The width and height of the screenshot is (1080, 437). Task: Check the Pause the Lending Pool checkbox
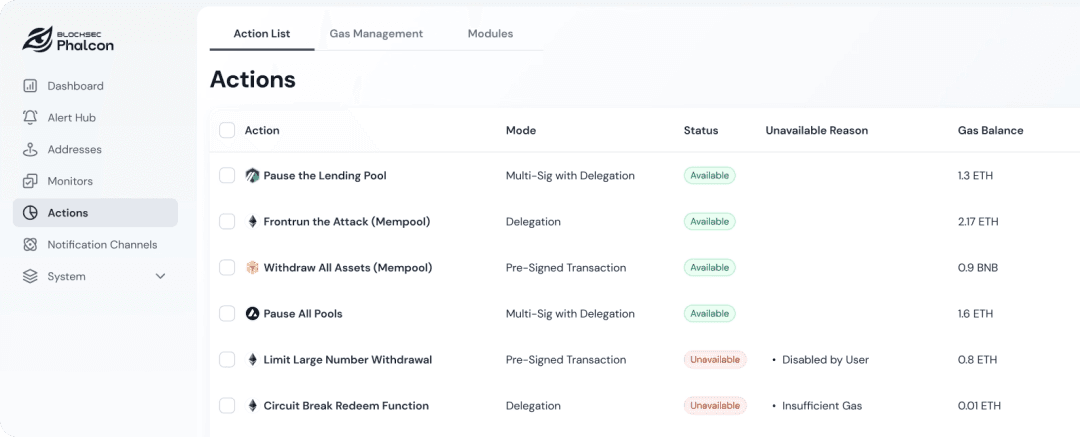(x=227, y=176)
